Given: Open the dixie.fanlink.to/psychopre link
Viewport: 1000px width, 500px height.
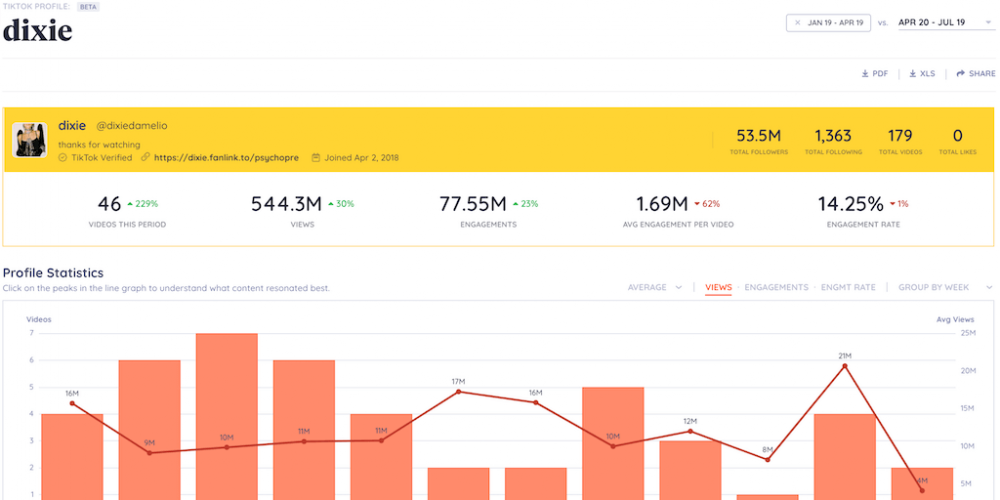Looking at the screenshot, I should point(226,158).
